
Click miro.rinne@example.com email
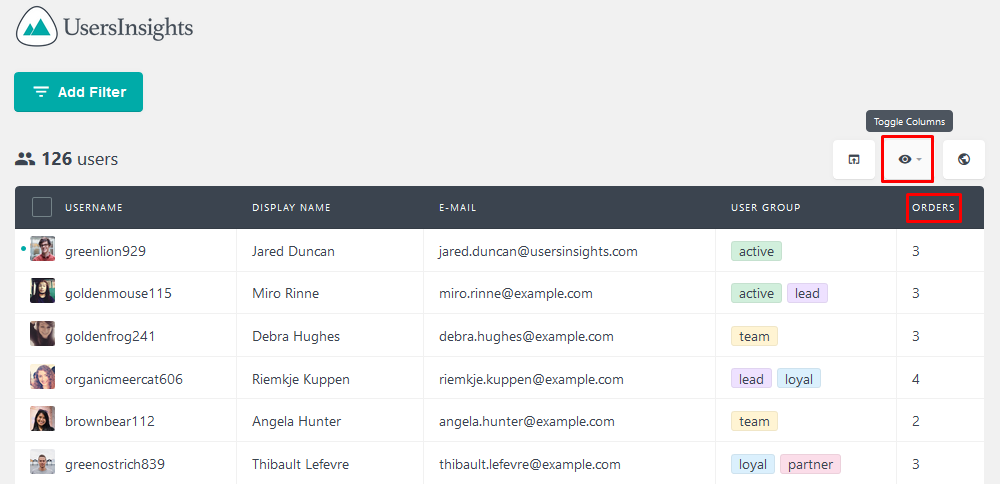point(516,293)
